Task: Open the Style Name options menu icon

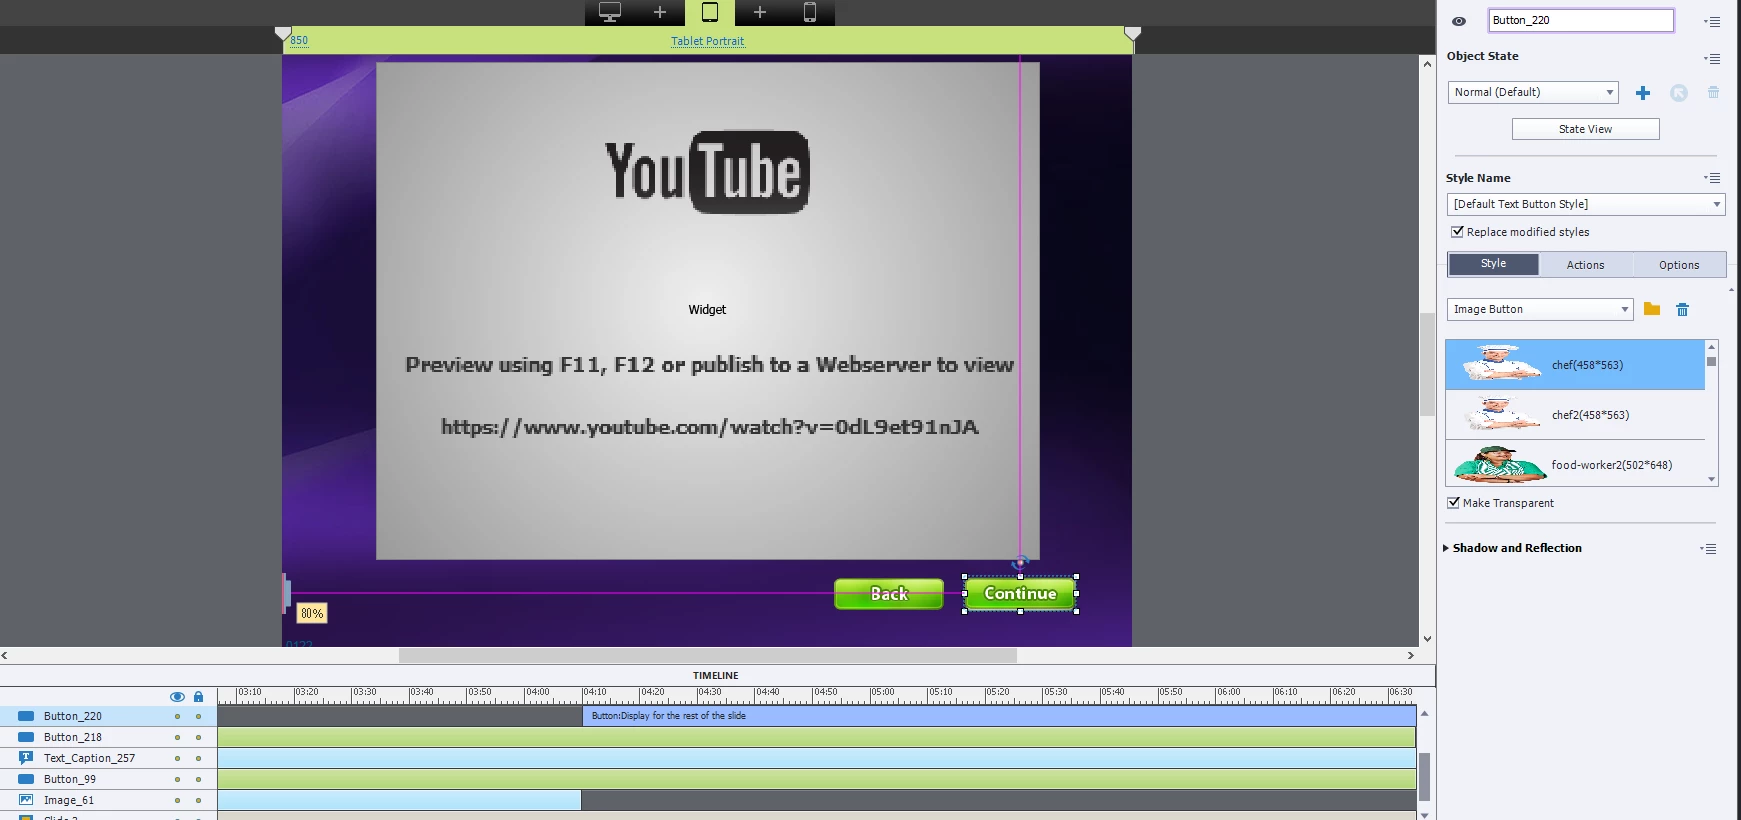Action: [1712, 178]
